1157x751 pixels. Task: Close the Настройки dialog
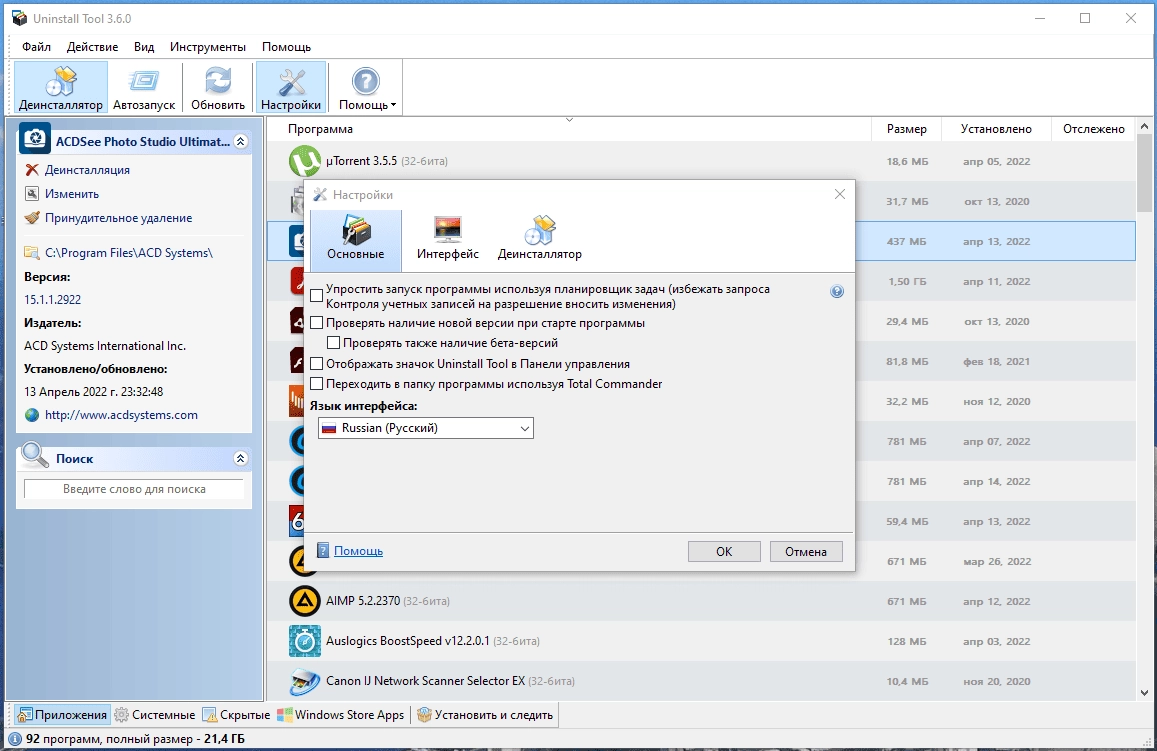pos(840,194)
